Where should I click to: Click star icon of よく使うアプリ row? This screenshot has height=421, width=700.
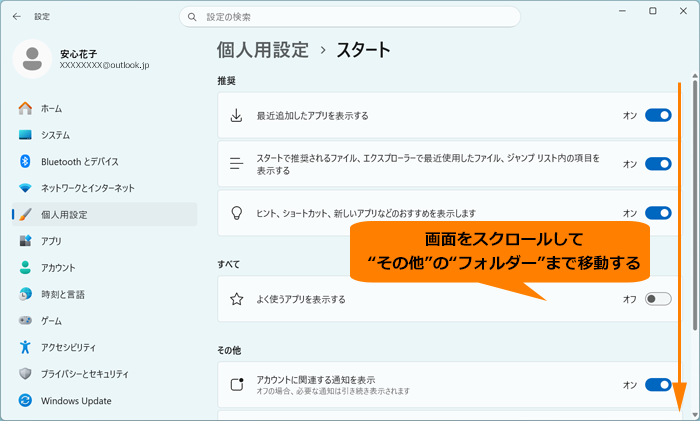click(x=236, y=299)
